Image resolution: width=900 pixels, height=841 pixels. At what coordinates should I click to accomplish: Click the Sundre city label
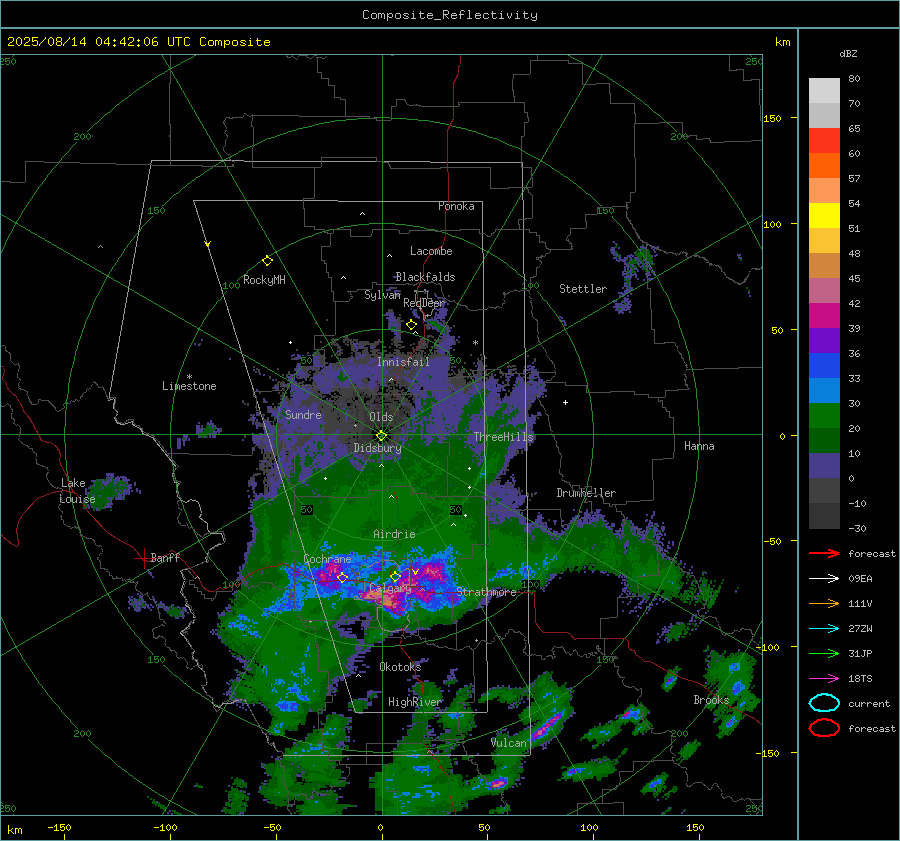point(303,414)
